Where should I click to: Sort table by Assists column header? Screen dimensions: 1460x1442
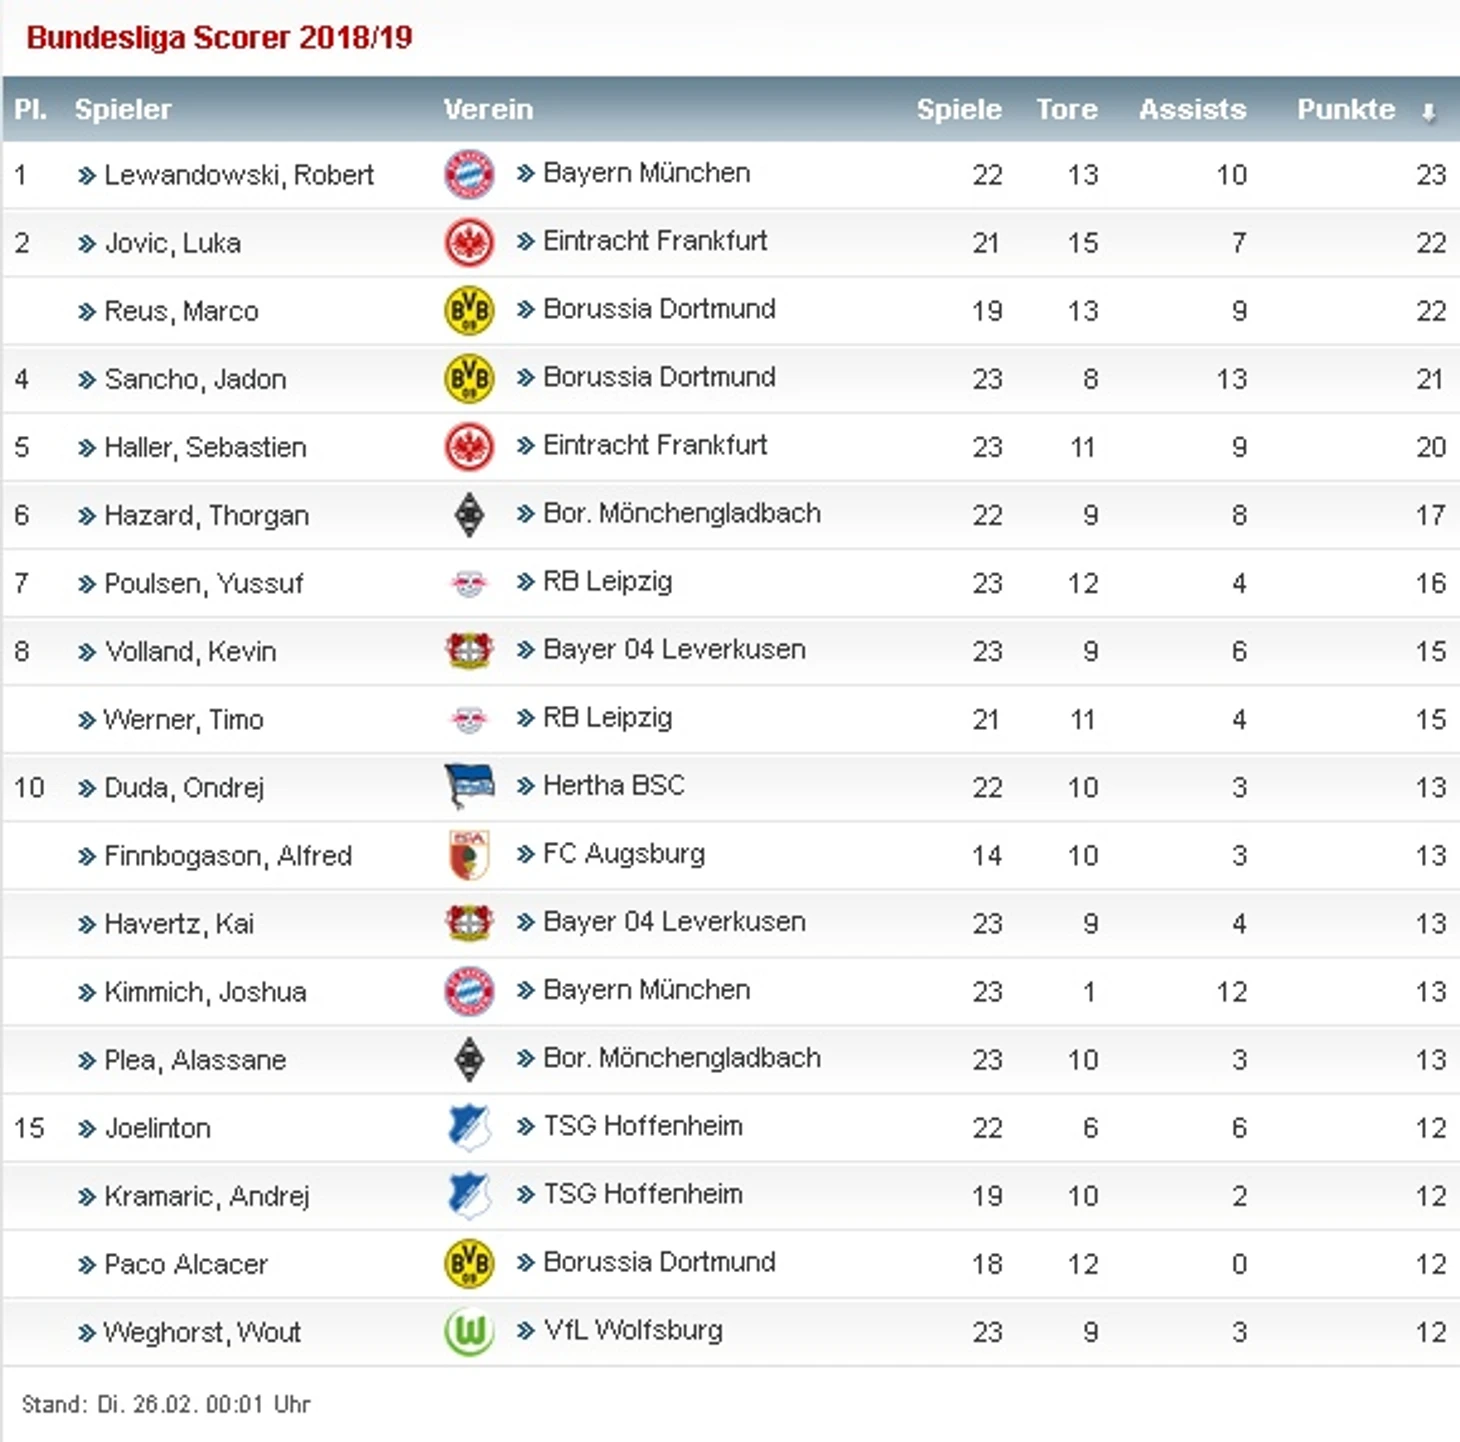(x=1192, y=109)
